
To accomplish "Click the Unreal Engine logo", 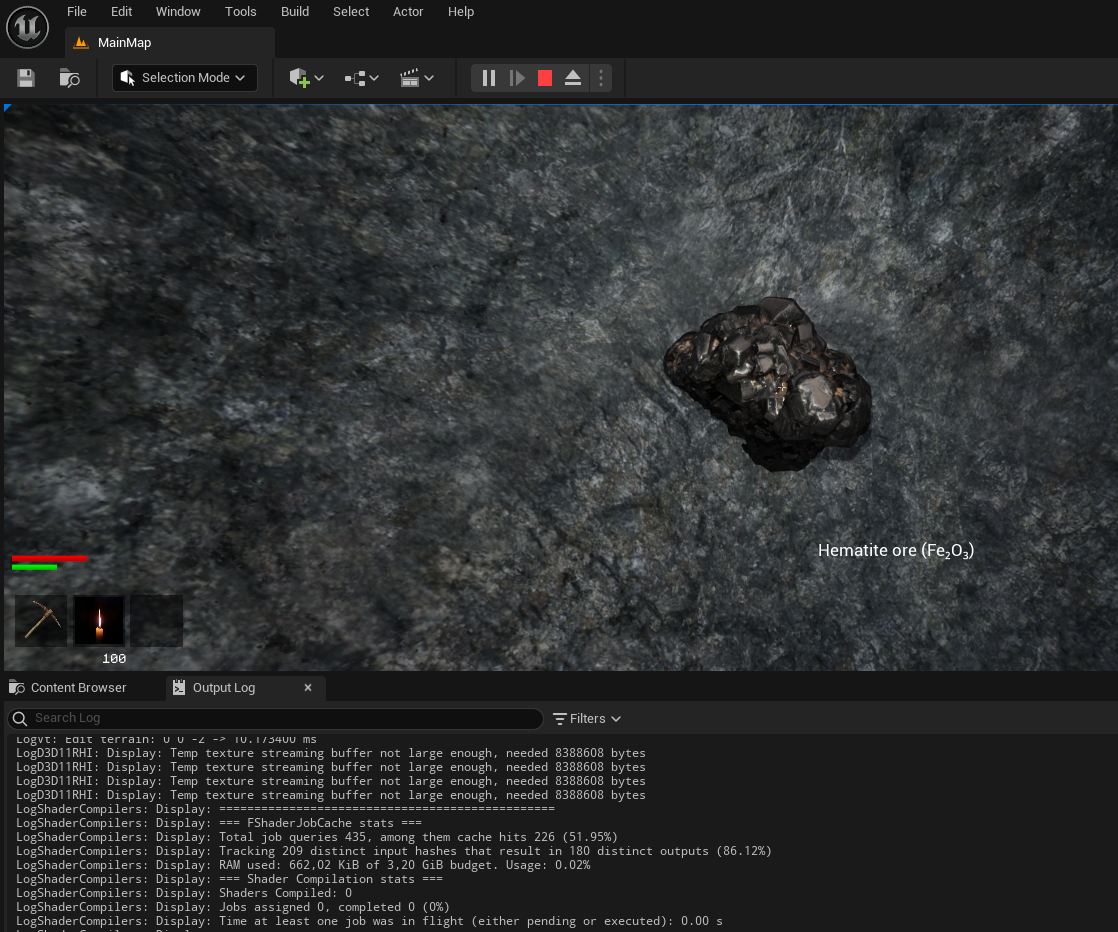I will [27, 28].
